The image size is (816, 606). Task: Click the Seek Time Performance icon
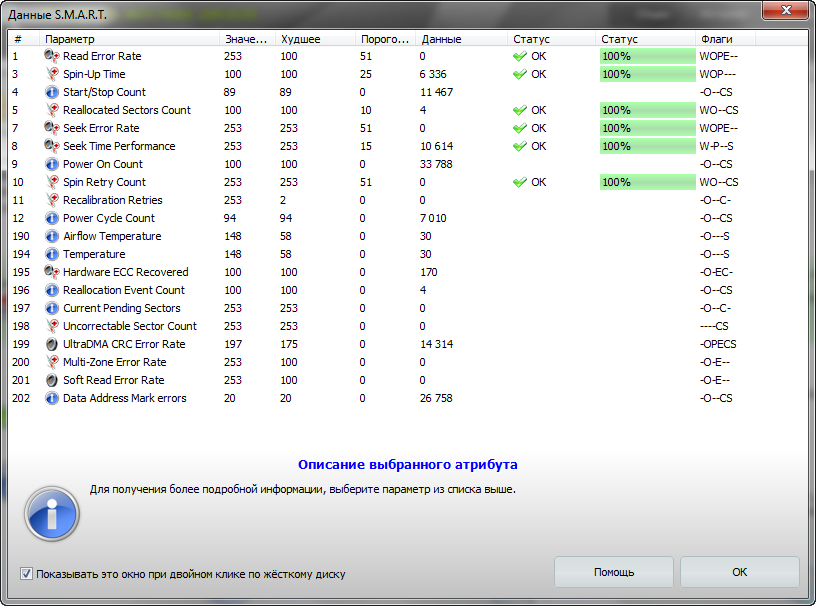coord(51,146)
